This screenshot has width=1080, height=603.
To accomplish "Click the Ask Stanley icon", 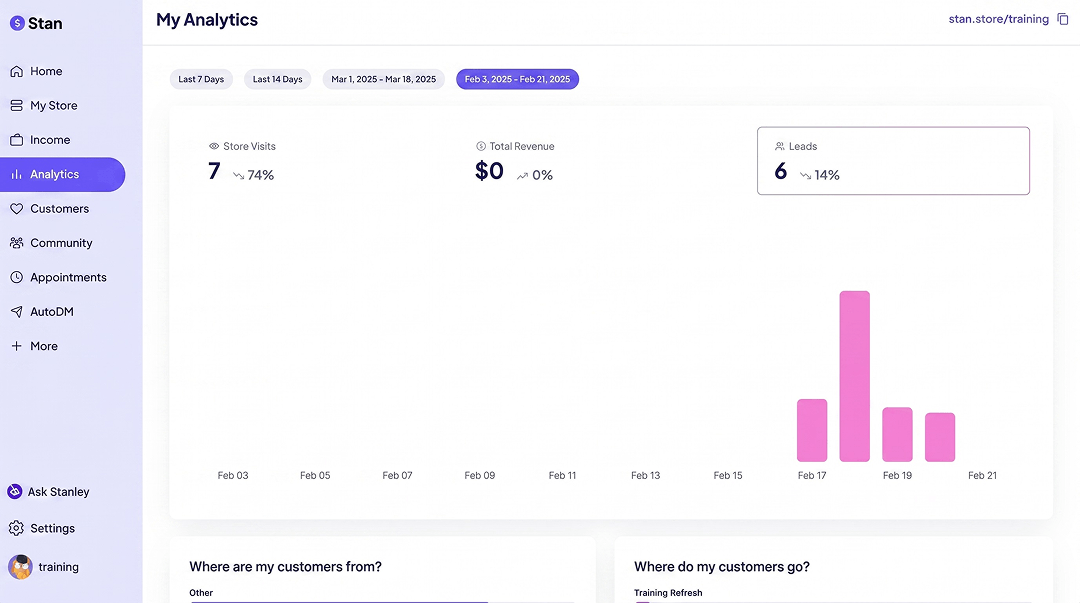I will (x=14, y=491).
